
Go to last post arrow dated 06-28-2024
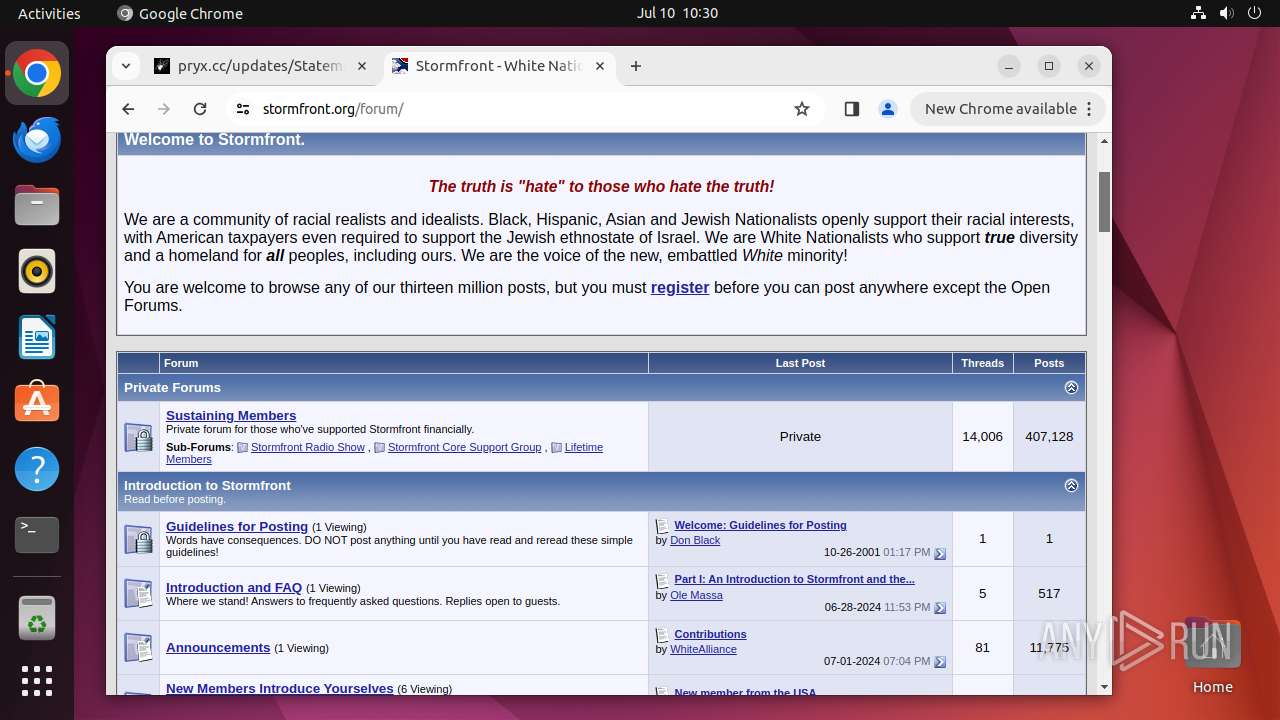coord(939,608)
